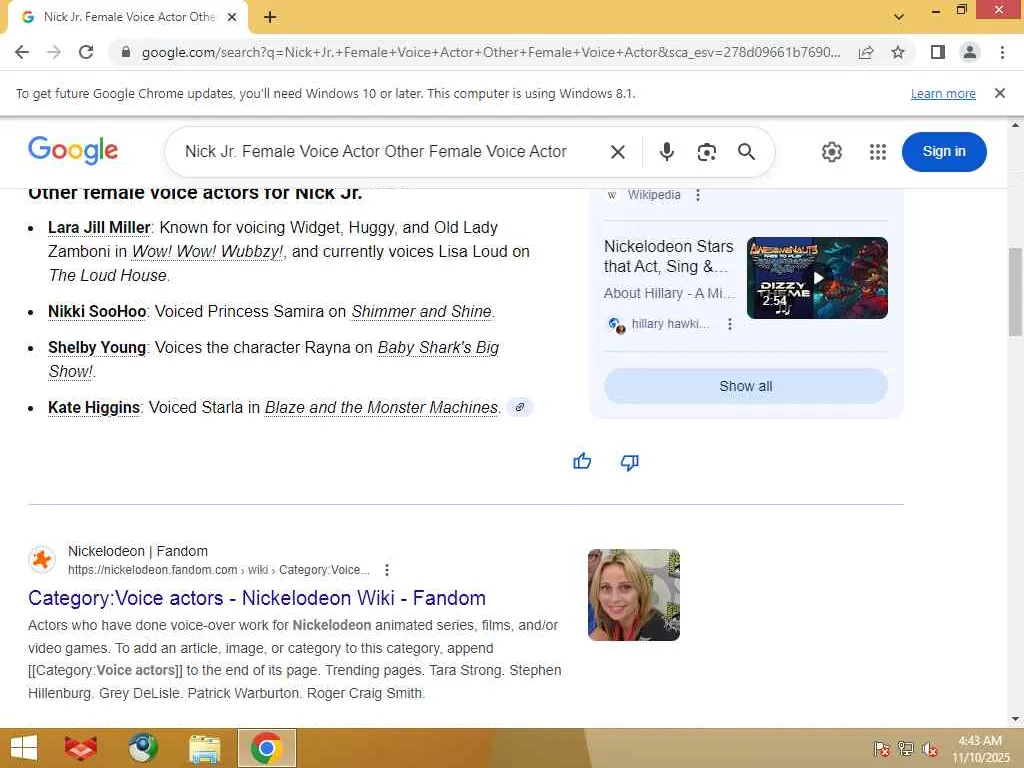Open Fandom result three-dot options
This screenshot has width=1024, height=768.
[387, 570]
